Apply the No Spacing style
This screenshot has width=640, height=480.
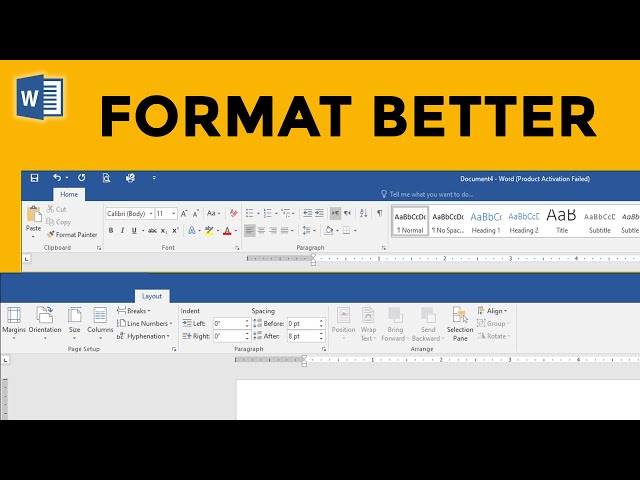(448, 221)
